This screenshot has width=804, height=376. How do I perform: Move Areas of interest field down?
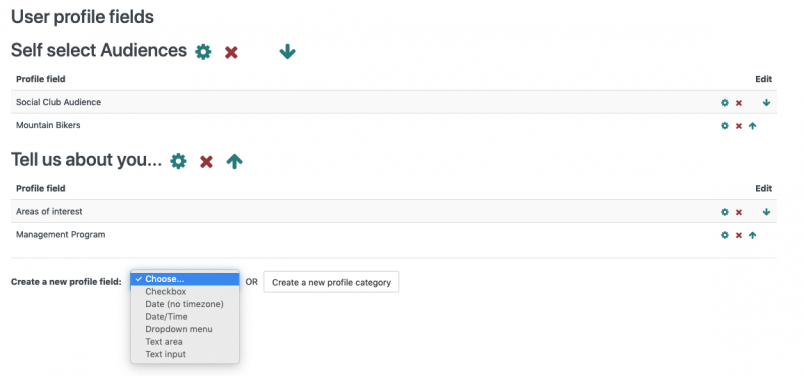(766, 212)
